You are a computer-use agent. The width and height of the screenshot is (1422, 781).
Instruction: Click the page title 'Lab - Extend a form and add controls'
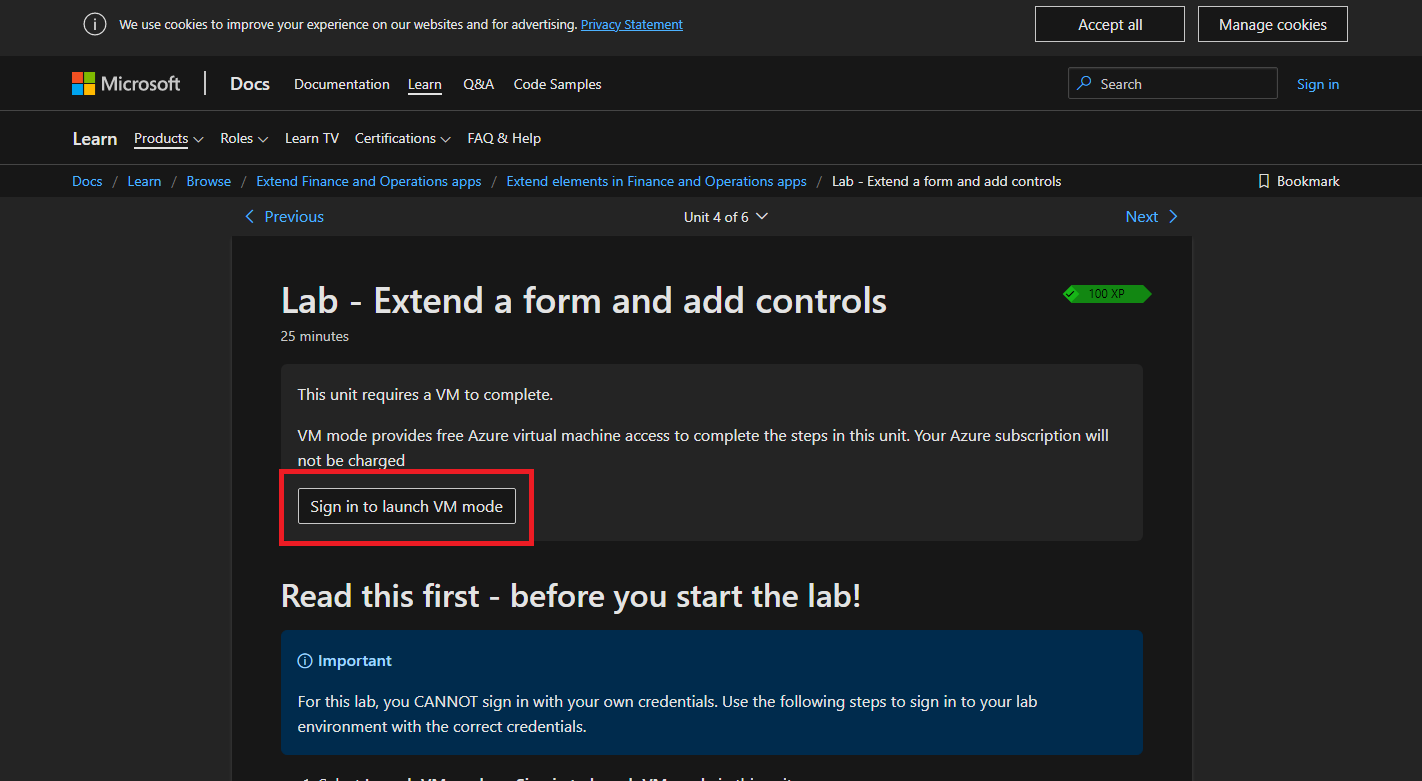pyautogui.click(x=584, y=300)
